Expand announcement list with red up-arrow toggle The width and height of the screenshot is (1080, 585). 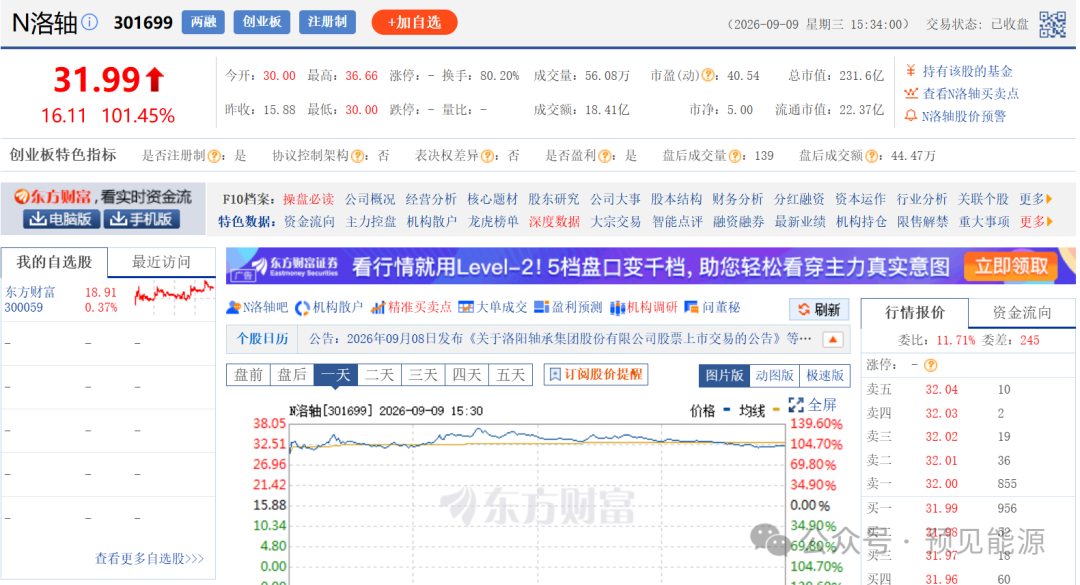(833, 339)
